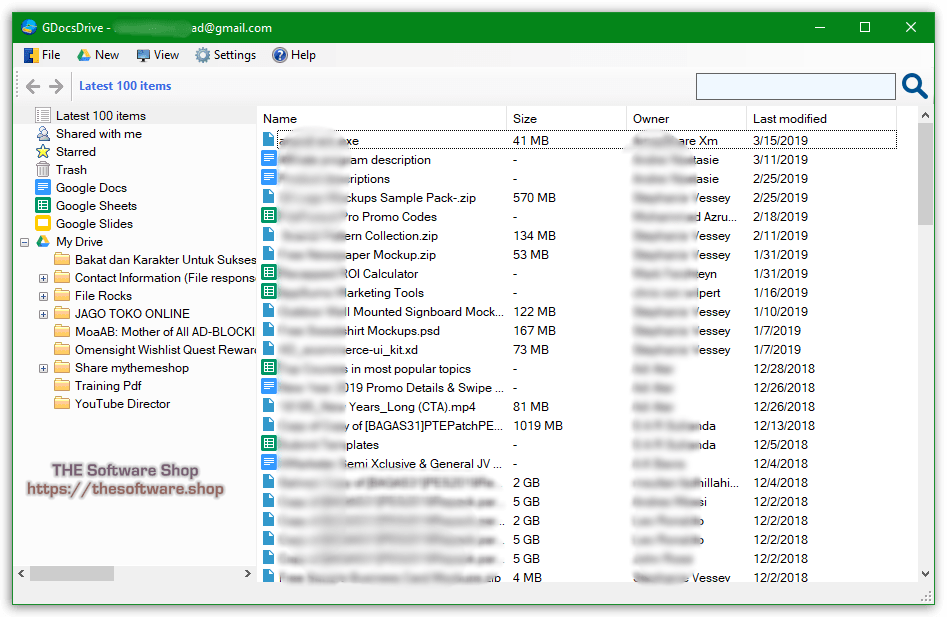This screenshot has width=947, height=617.
Task: Sort by the Name column header
Action: pos(382,118)
